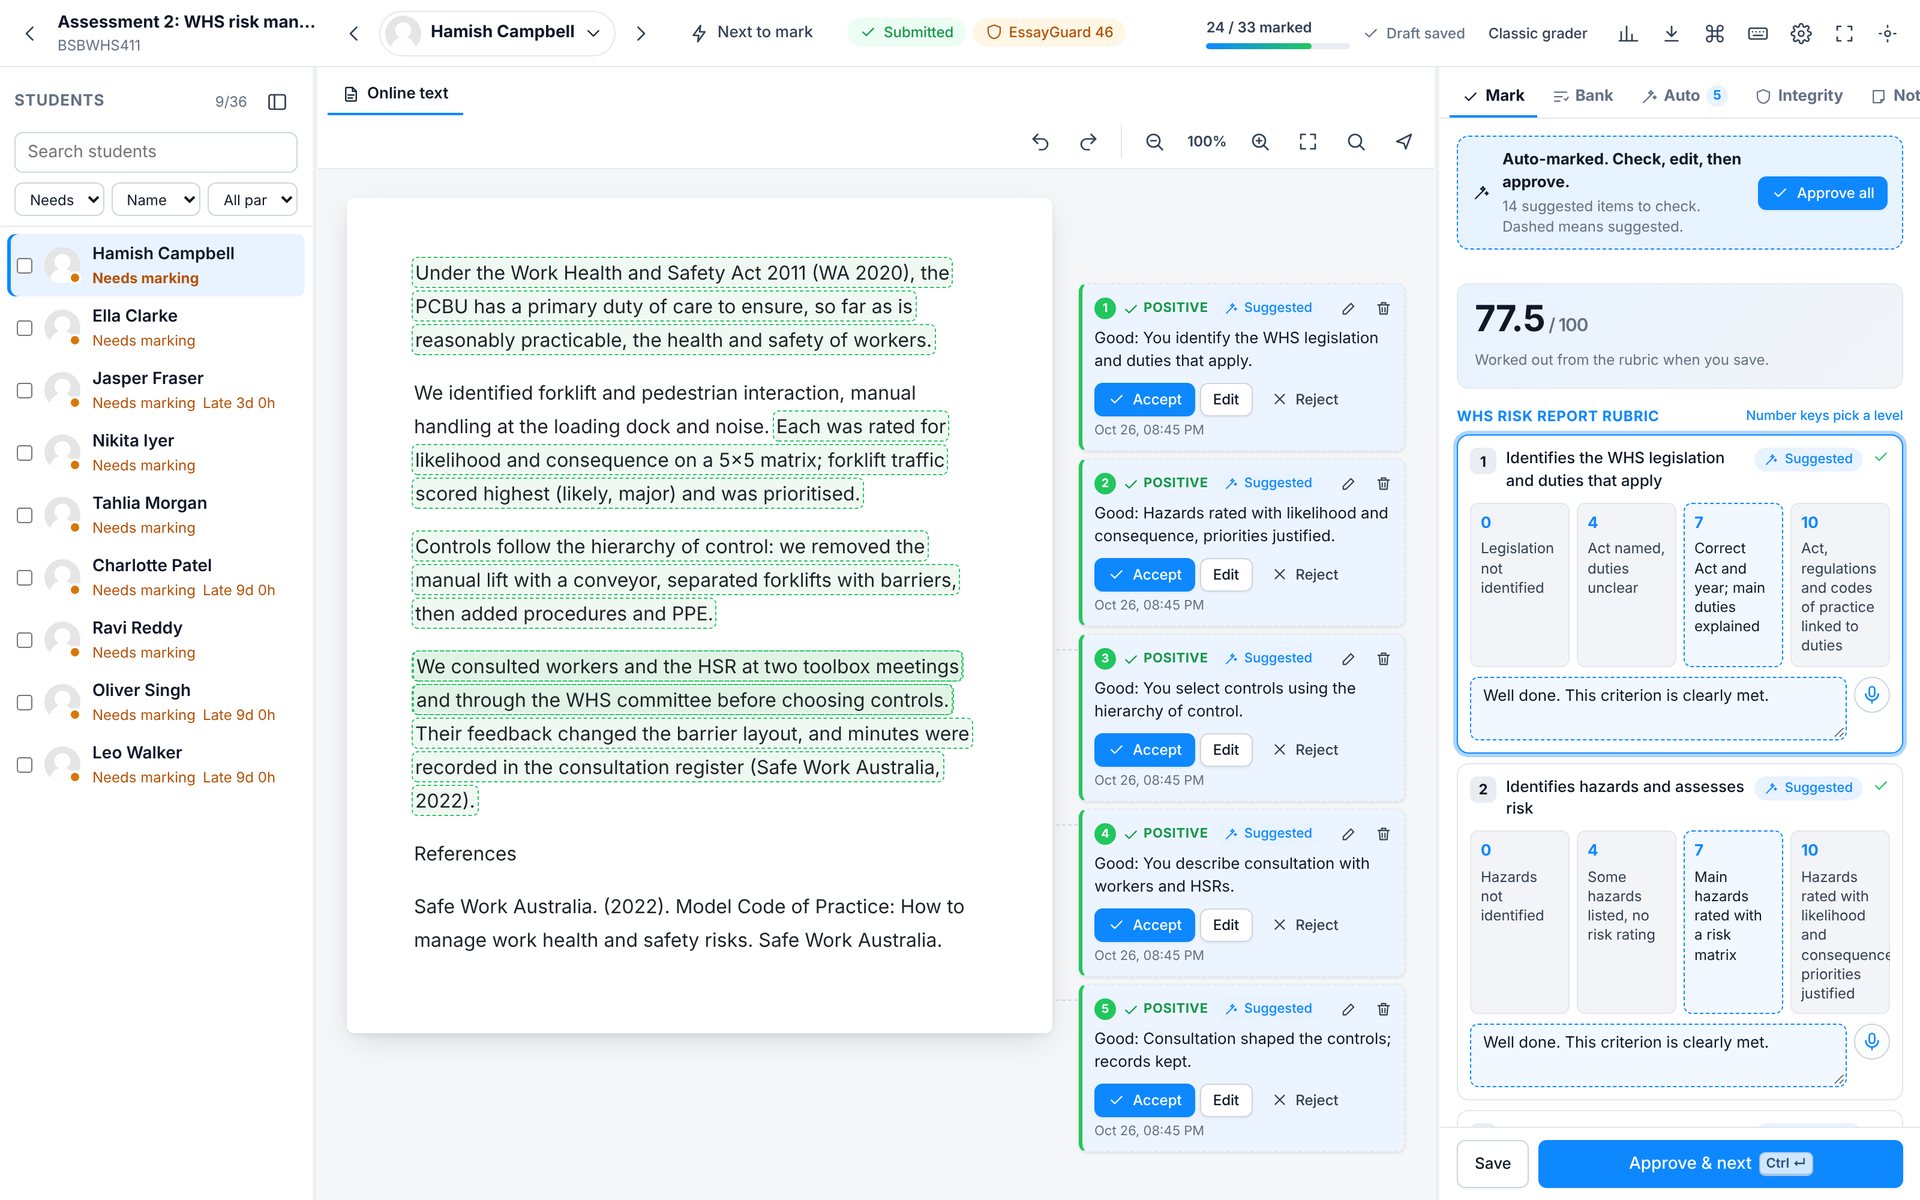The width and height of the screenshot is (1920, 1200).
Task: Open the Integrity tab
Action: [1799, 95]
